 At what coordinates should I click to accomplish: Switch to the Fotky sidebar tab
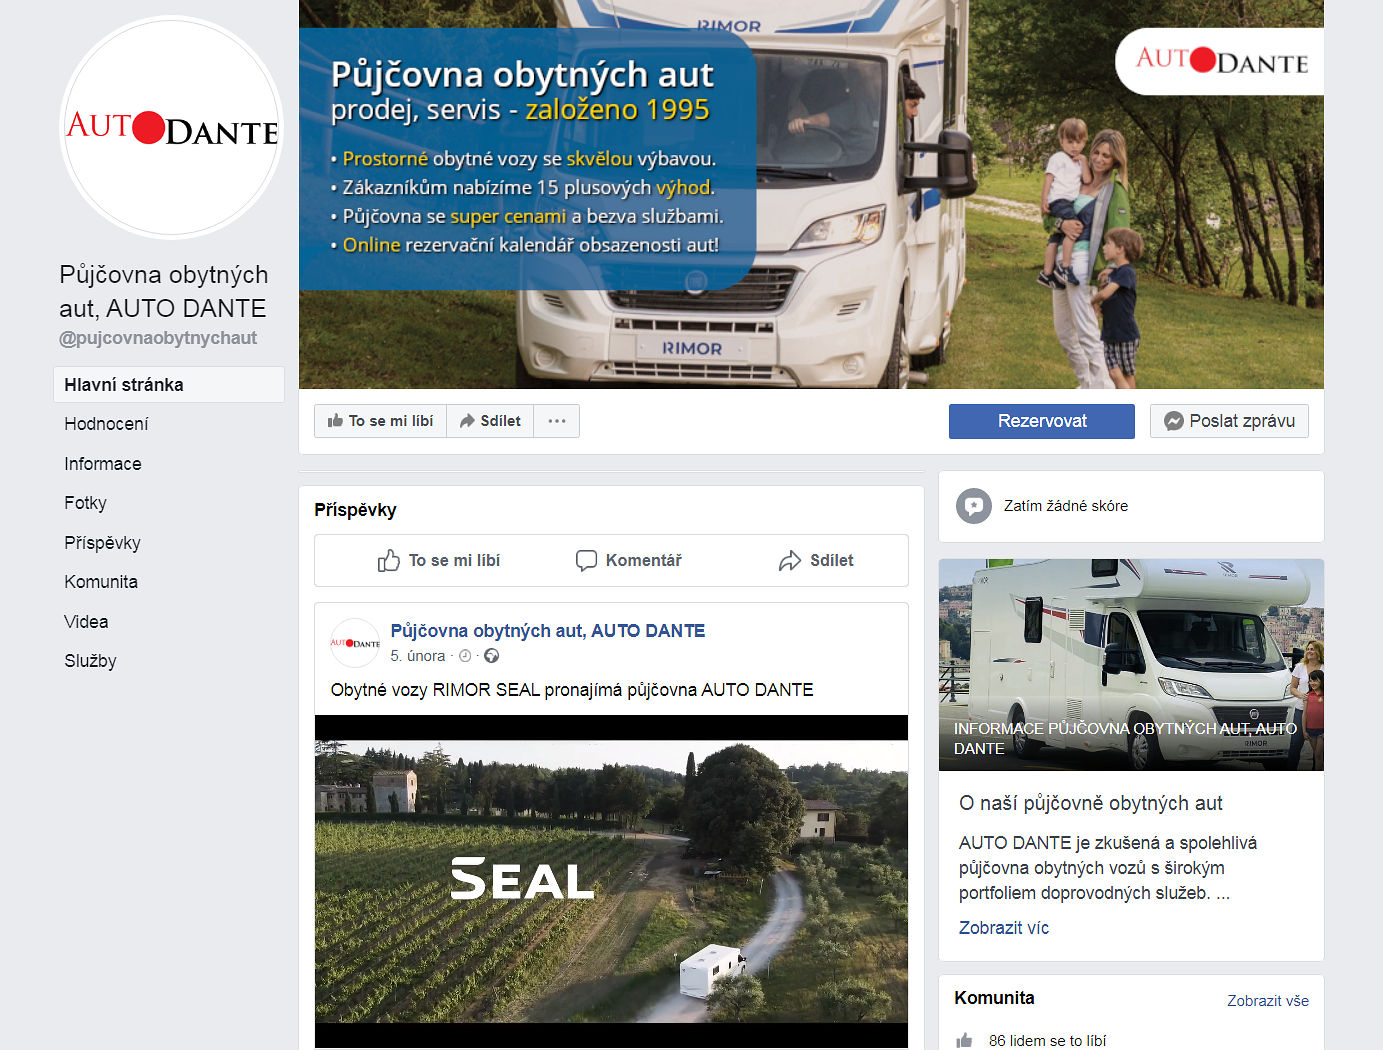click(85, 503)
